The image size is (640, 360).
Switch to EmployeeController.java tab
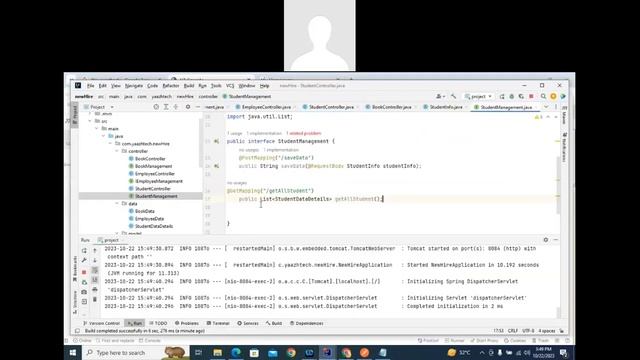tap(266, 107)
